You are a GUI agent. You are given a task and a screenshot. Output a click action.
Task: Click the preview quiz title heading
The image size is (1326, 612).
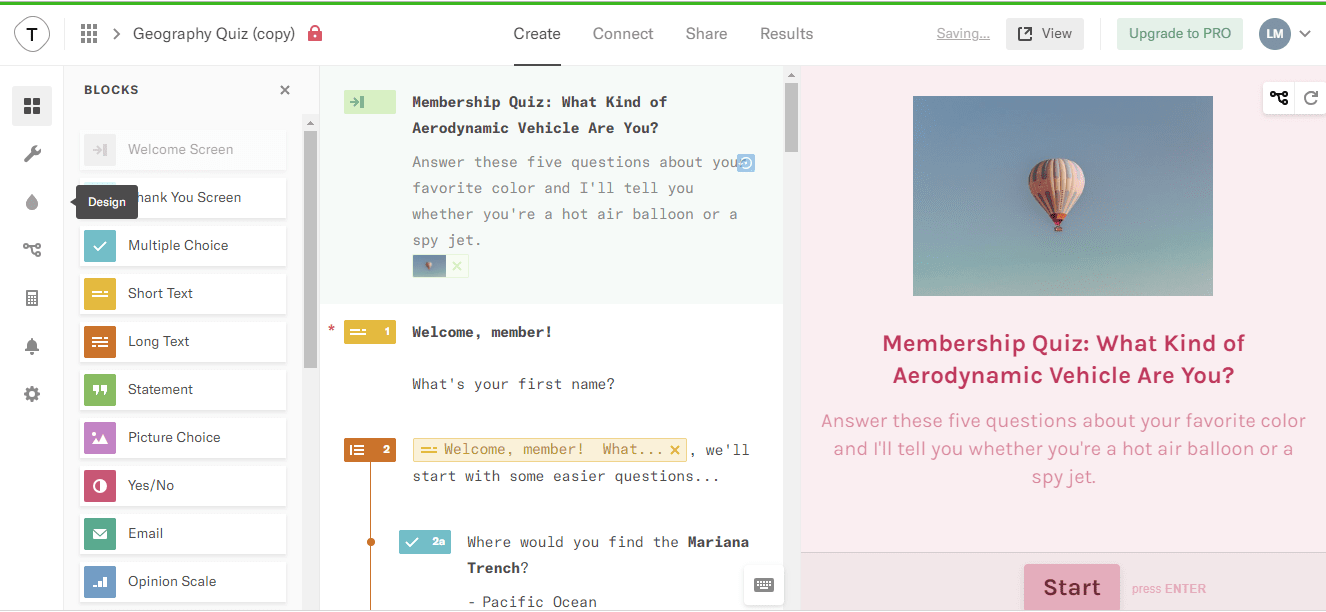1063,360
